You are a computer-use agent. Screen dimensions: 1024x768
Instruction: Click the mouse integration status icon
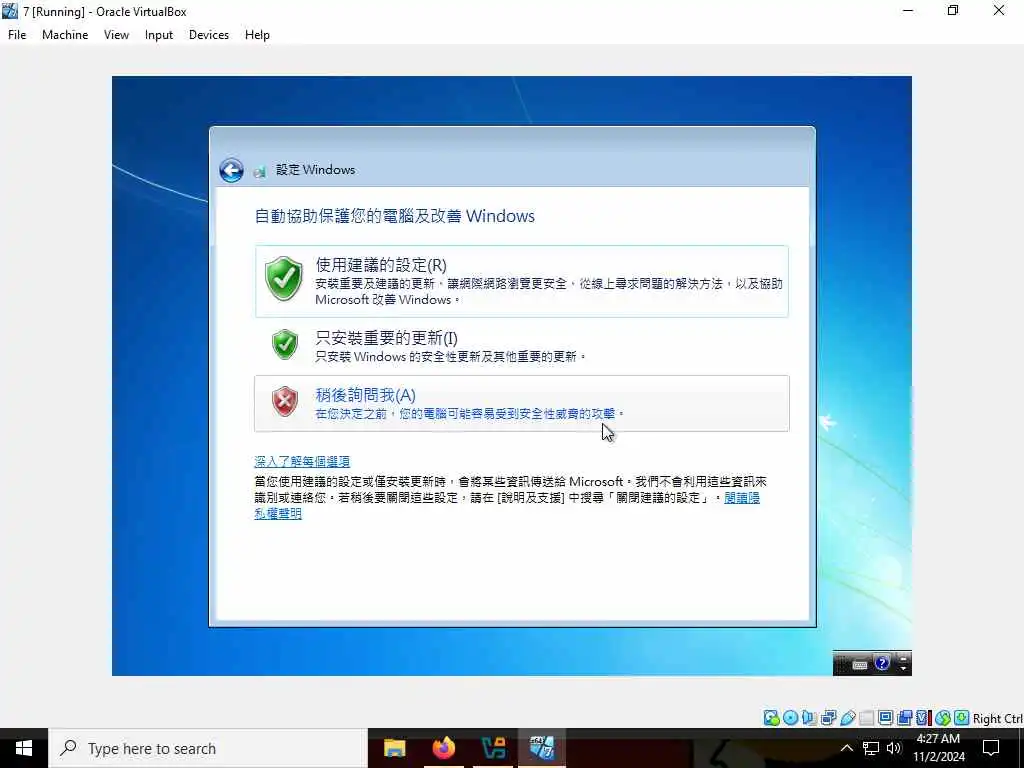click(x=942, y=718)
